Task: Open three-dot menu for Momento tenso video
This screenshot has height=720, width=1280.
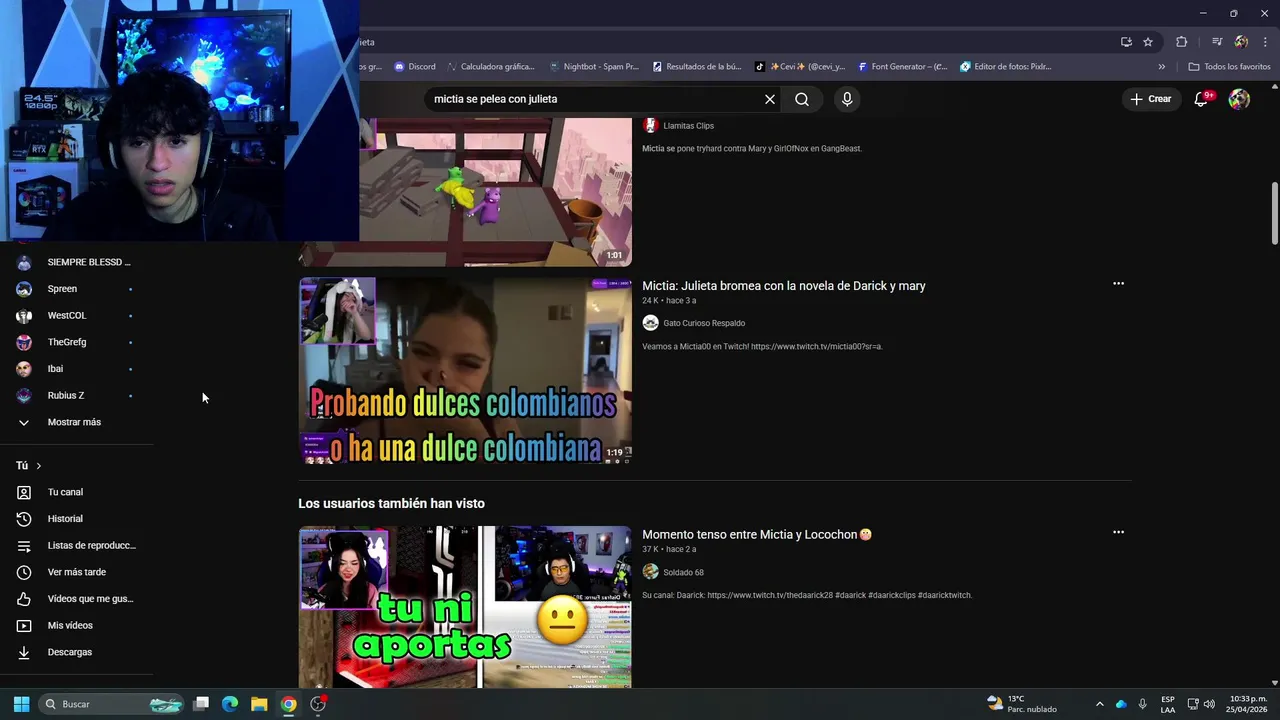Action: tap(1118, 532)
